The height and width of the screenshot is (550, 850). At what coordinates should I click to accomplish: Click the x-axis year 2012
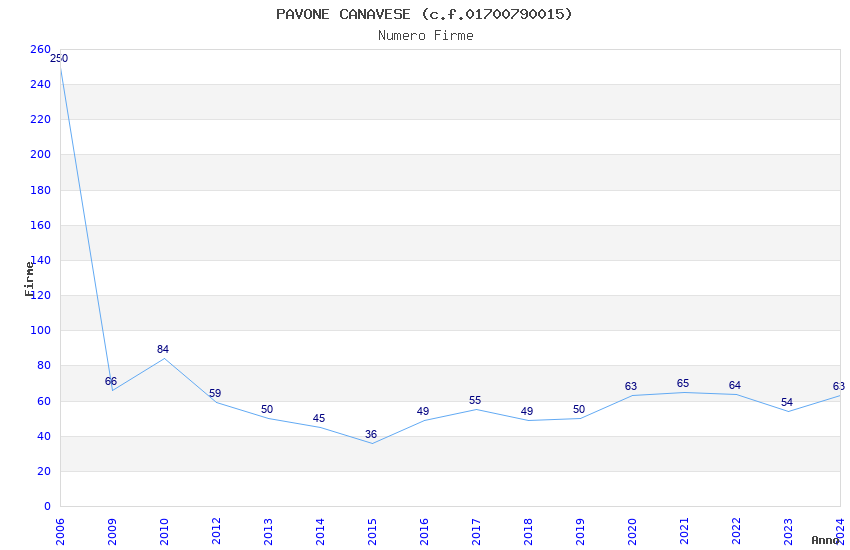216,532
